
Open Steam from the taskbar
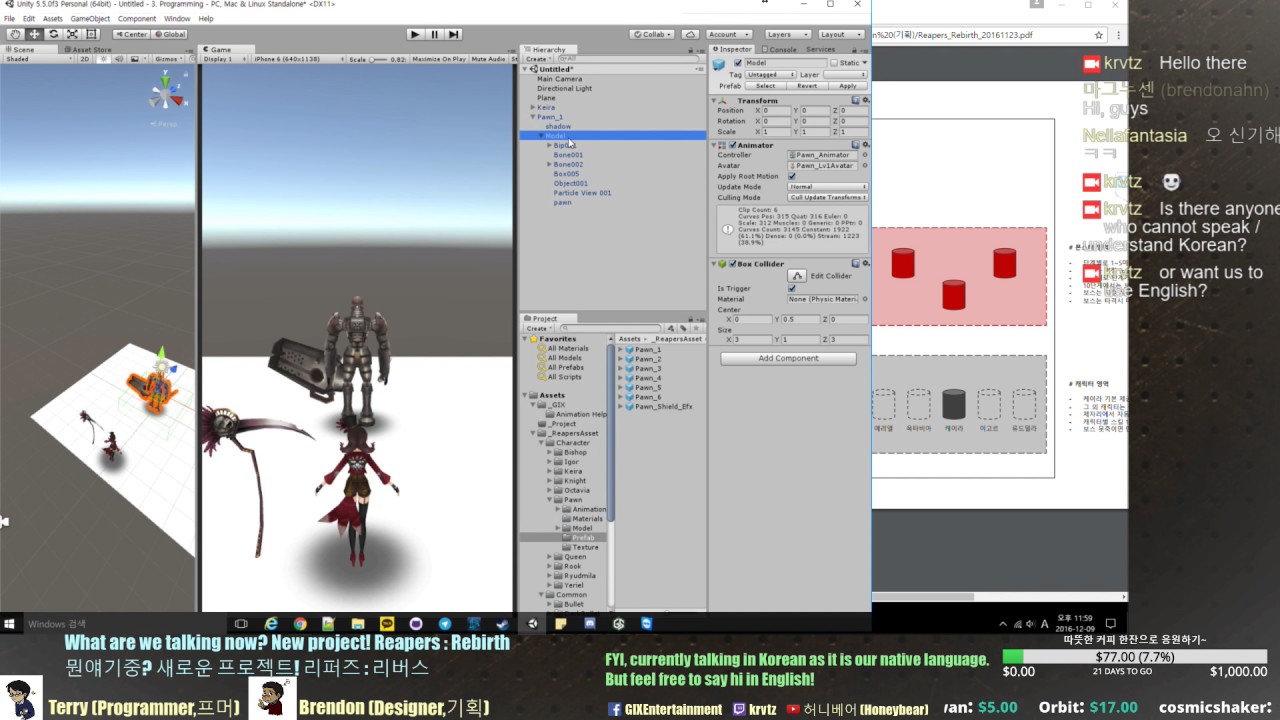point(503,624)
